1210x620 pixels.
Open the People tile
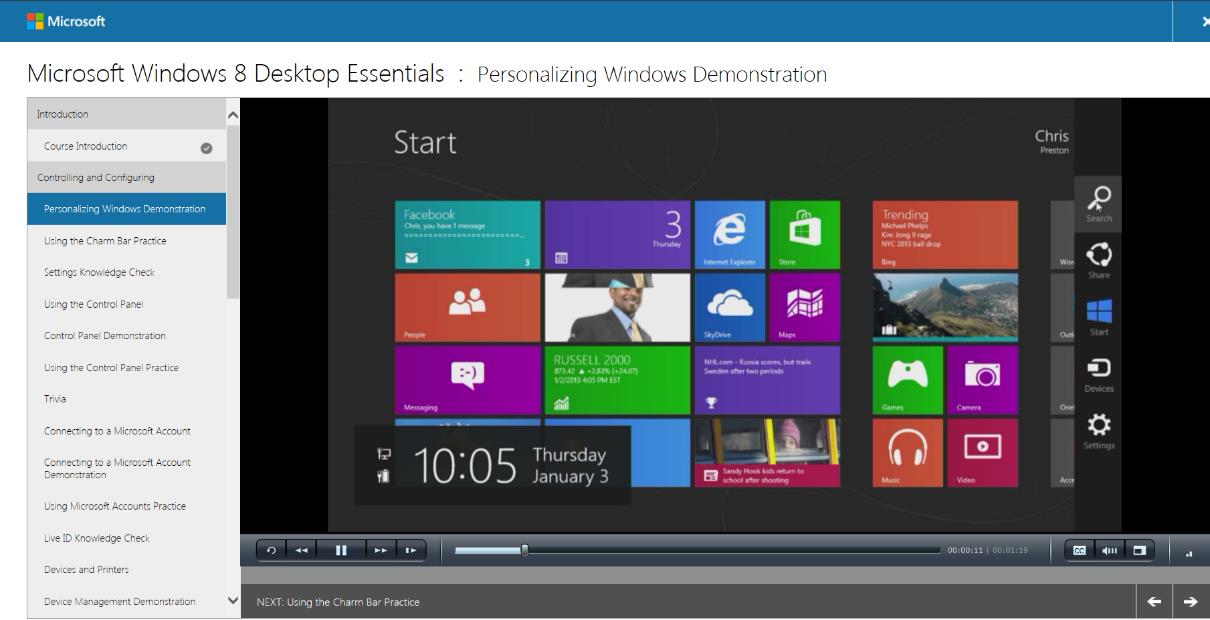[x=468, y=307]
